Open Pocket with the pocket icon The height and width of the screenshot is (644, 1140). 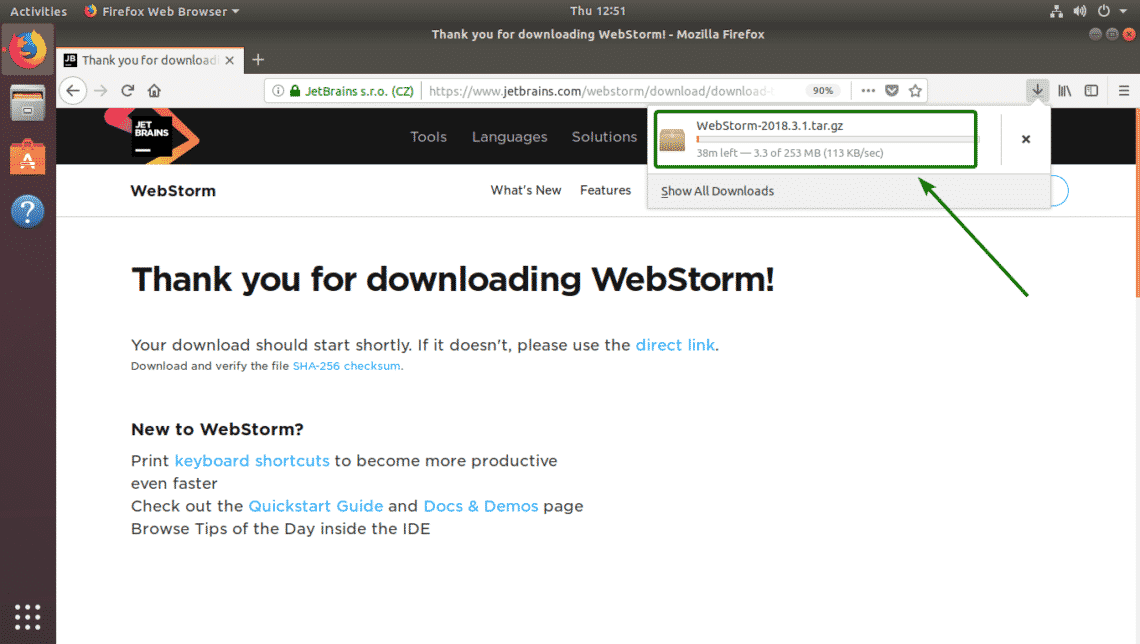(x=890, y=90)
